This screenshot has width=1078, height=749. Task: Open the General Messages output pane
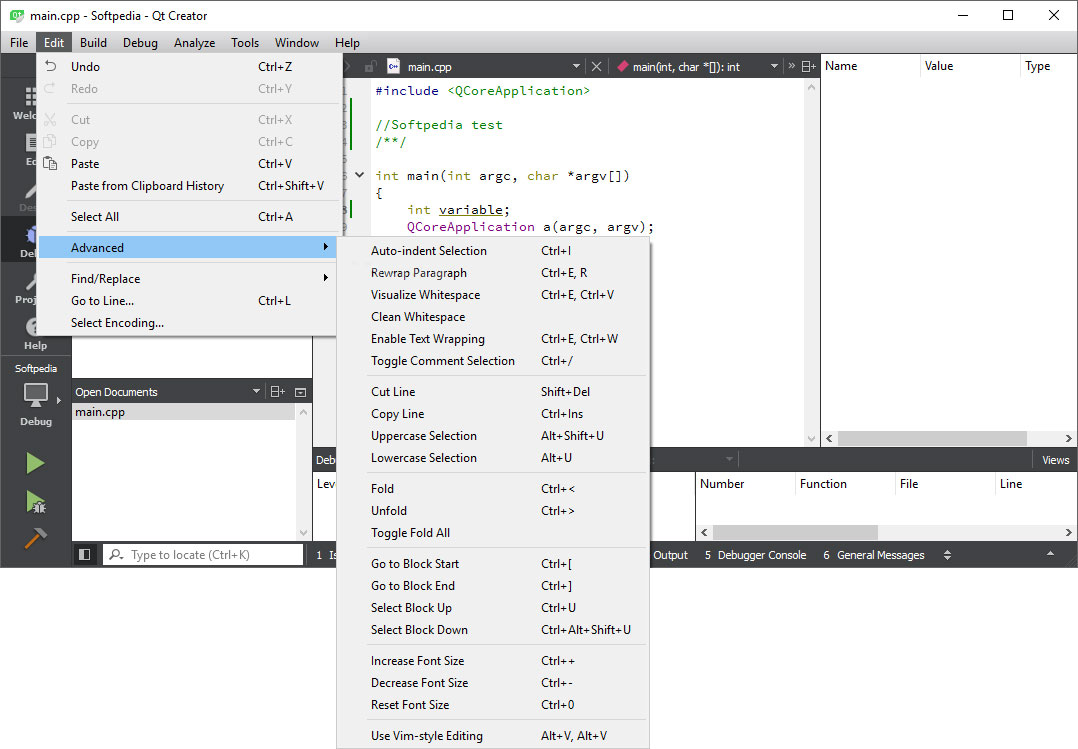pyautogui.click(x=873, y=555)
